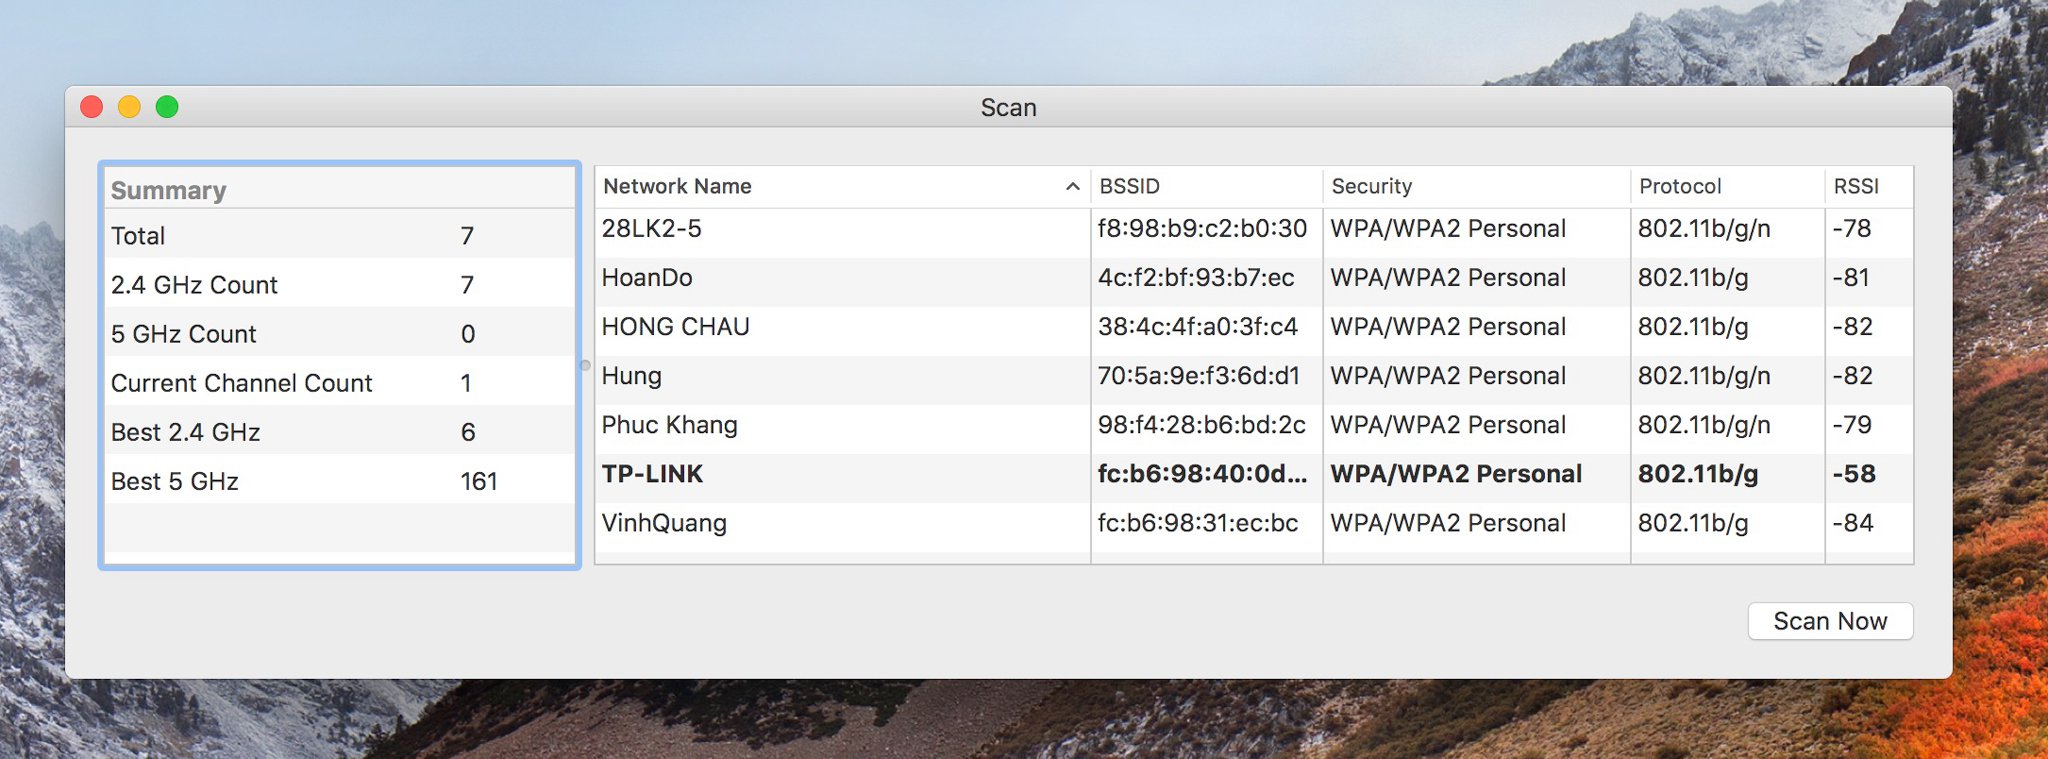This screenshot has height=759, width=2048.
Task: Click the split-view divider handle dot
Action: coord(586,365)
